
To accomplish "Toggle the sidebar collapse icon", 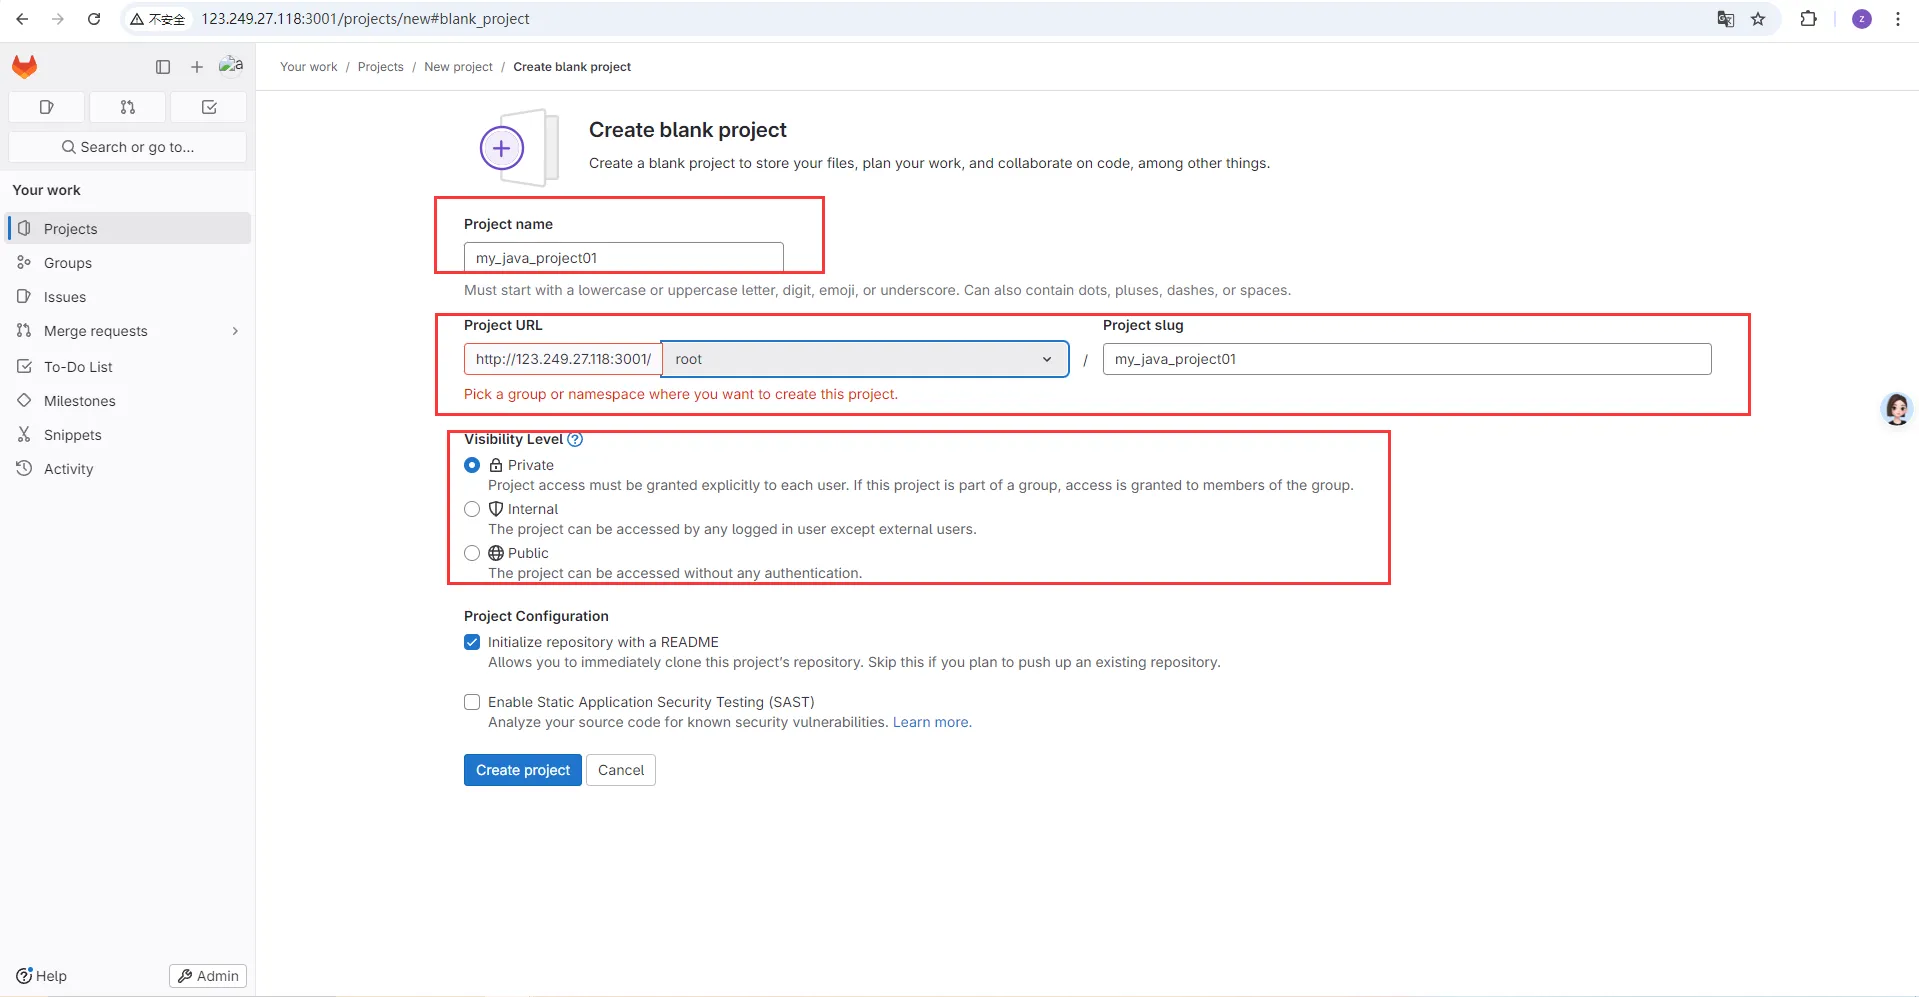I will pyautogui.click(x=163, y=67).
